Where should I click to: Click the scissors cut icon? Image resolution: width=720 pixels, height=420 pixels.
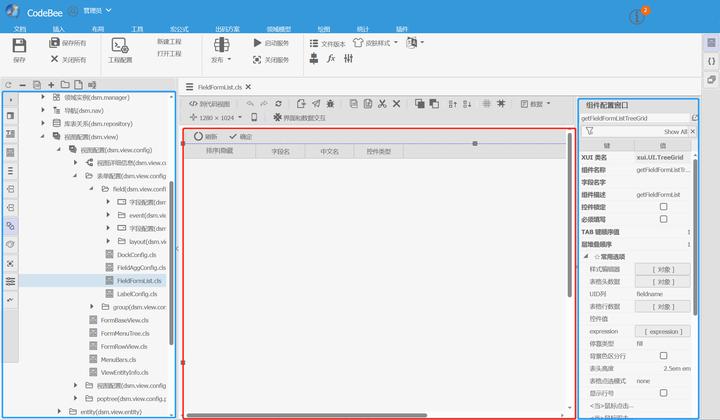380,103
